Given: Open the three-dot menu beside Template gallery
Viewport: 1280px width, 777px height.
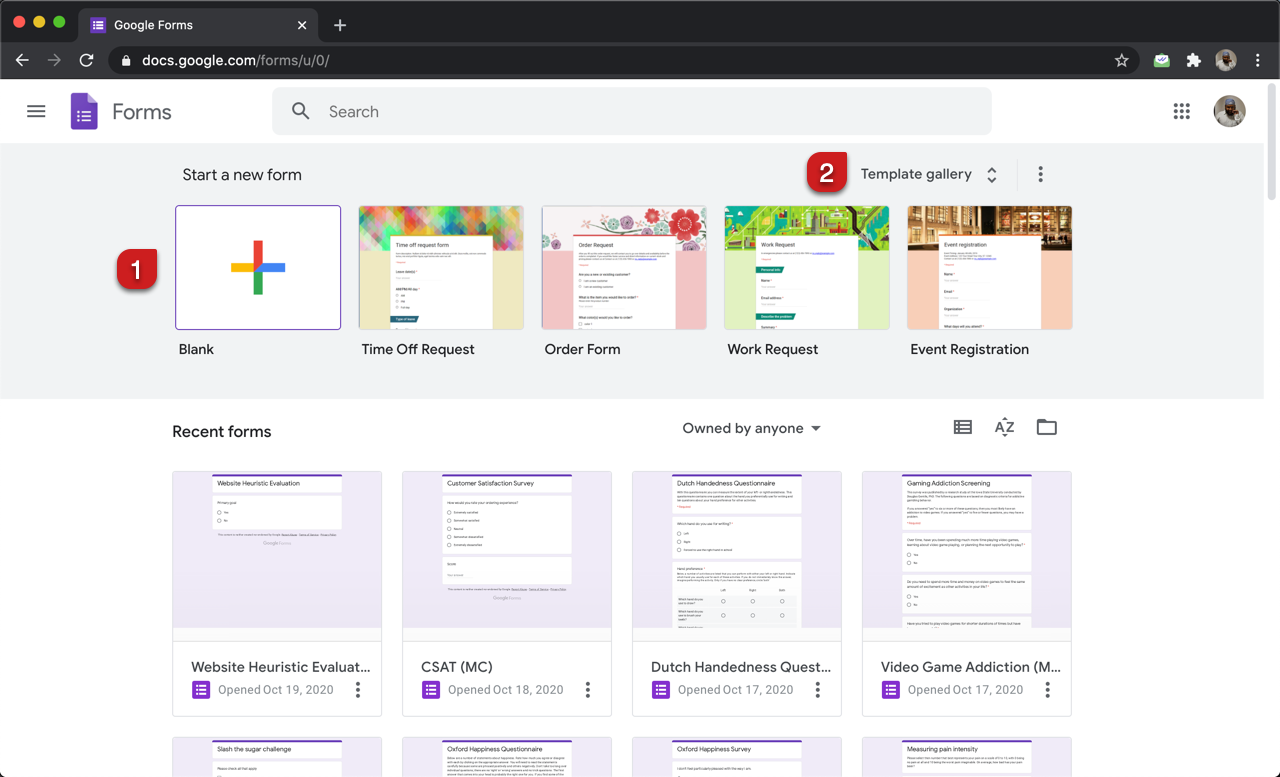Looking at the screenshot, I should tap(1040, 174).
